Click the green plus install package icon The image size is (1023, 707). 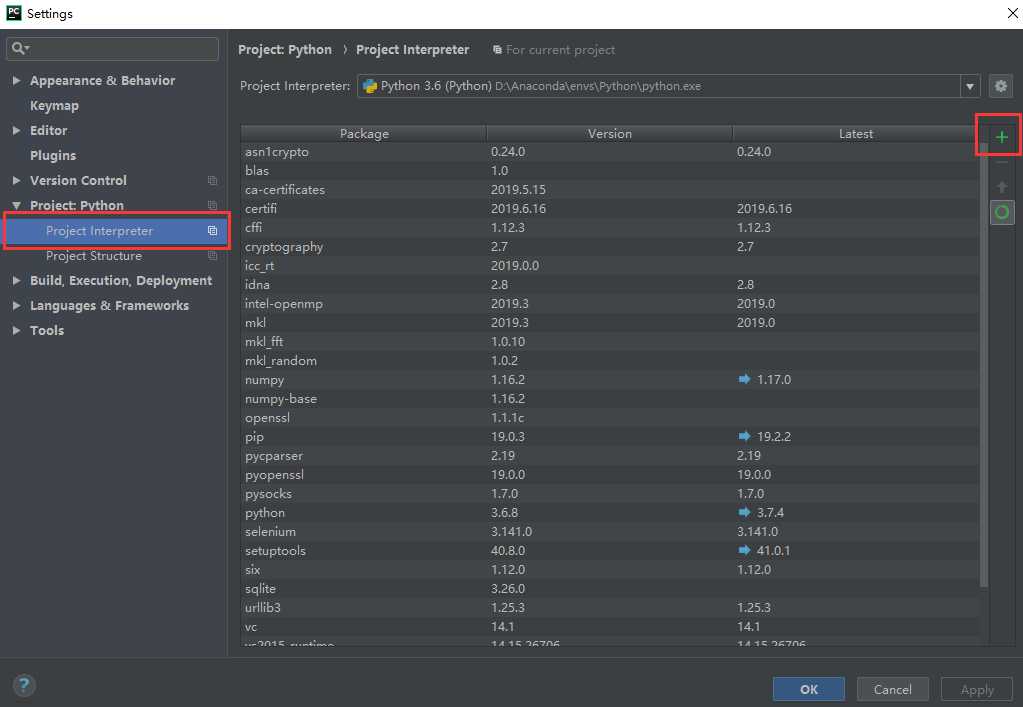[1001, 137]
